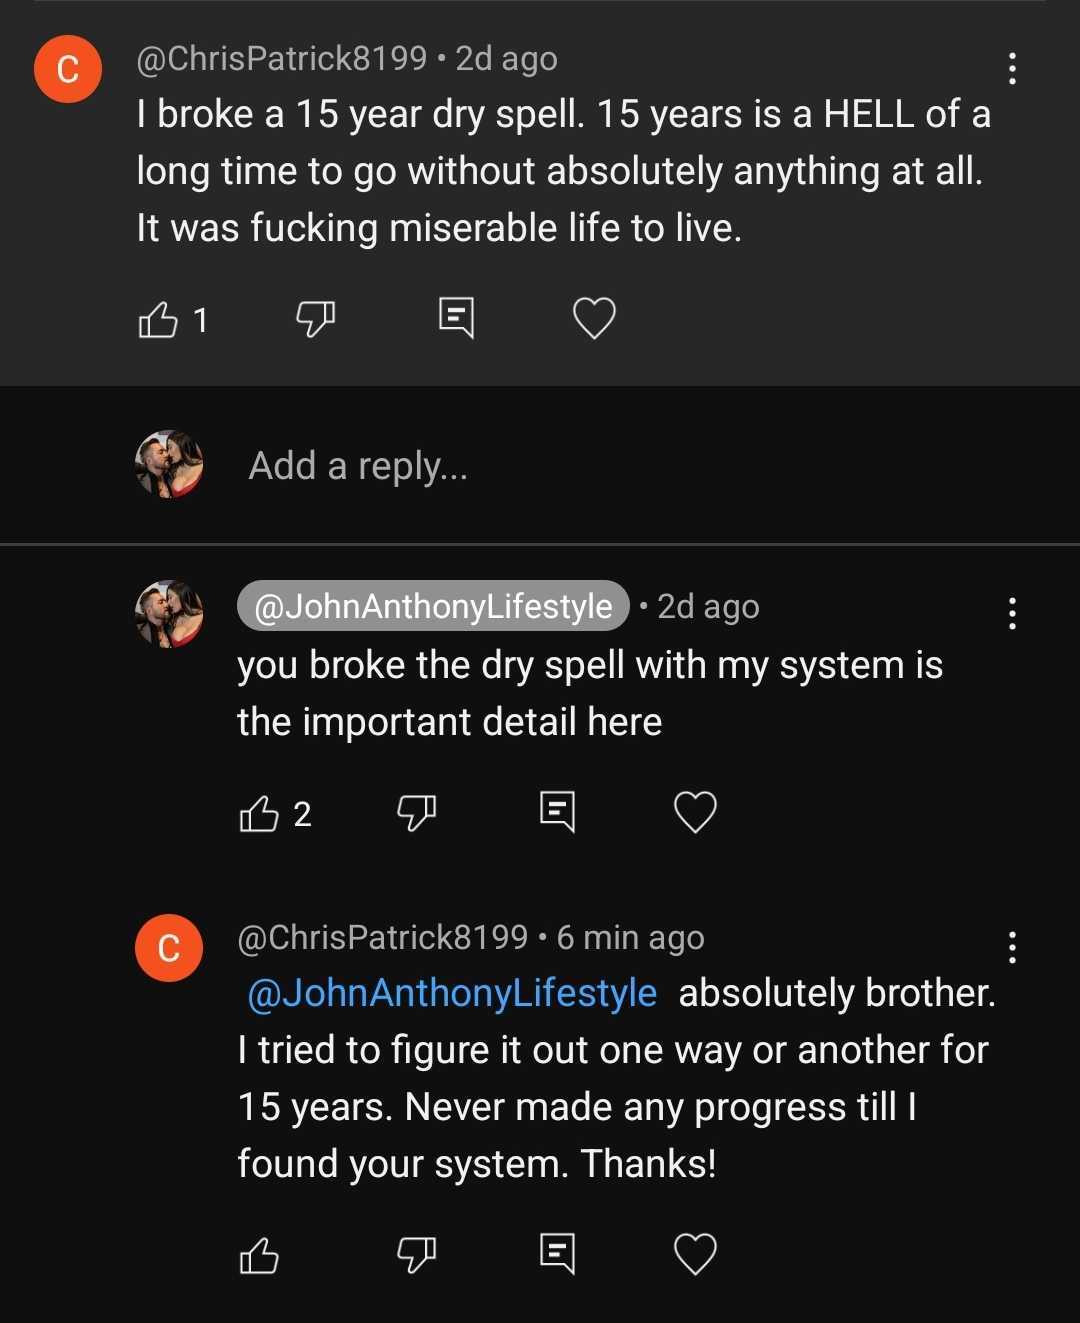Heart the top comment by ChrisPatrick8199
Image resolution: width=1080 pixels, height=1323 pixels.
(594, 318)
